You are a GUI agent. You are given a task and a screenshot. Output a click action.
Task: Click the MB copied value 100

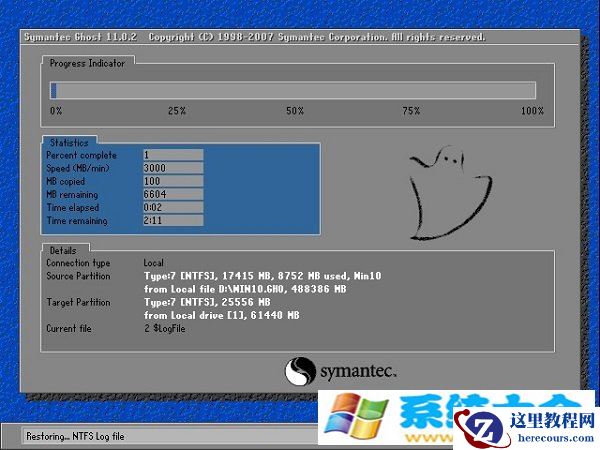point(173,181)
